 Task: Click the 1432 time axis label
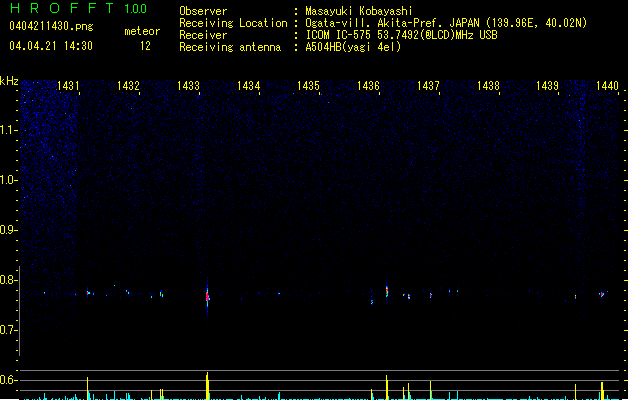point(128,86)
